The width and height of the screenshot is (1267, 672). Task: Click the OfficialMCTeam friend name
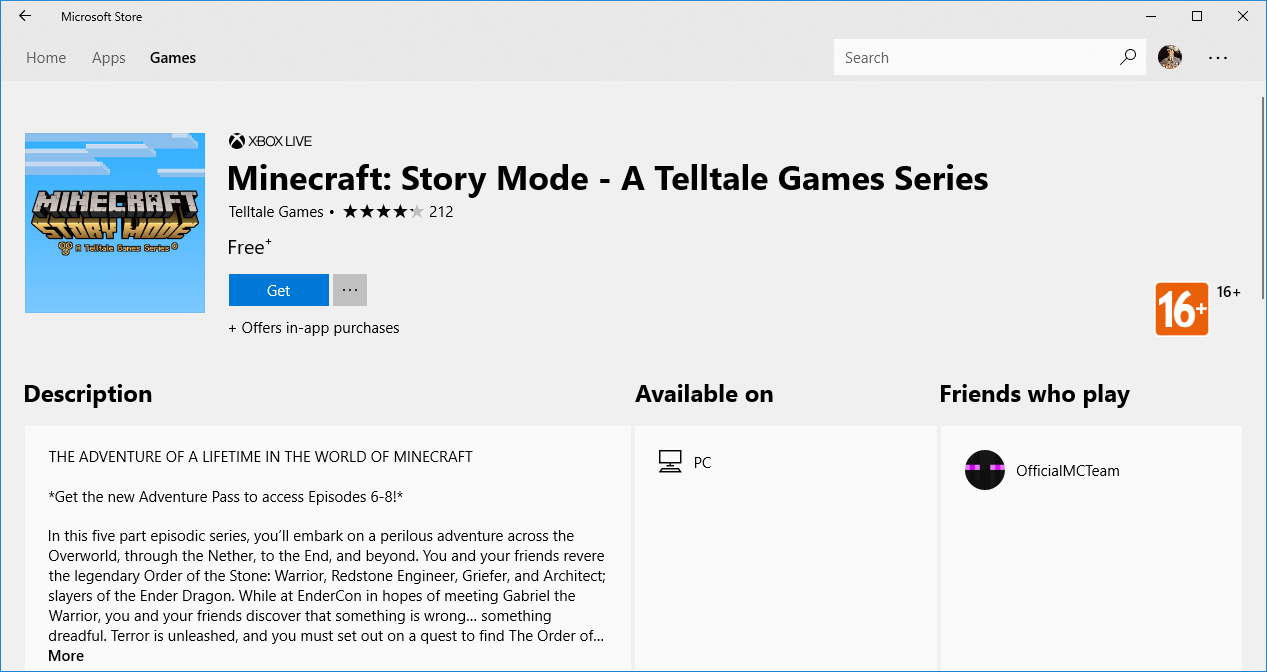tap(1067, 471)
